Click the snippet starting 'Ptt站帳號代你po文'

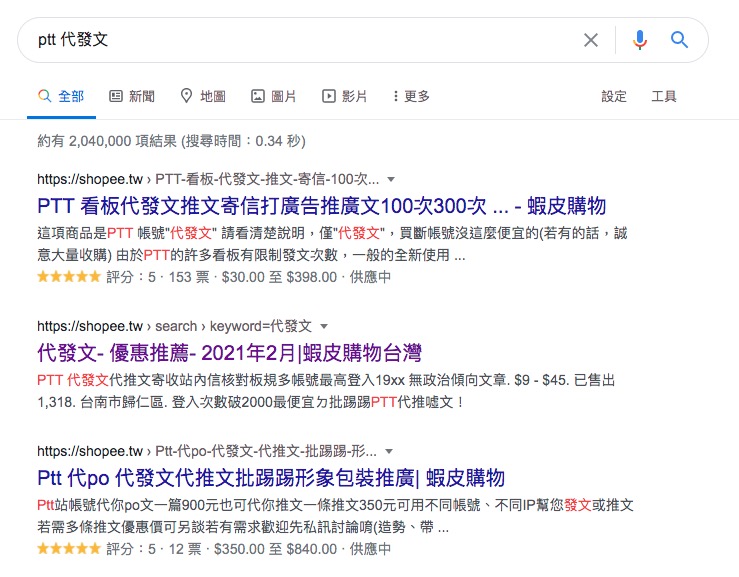point(335,516)
